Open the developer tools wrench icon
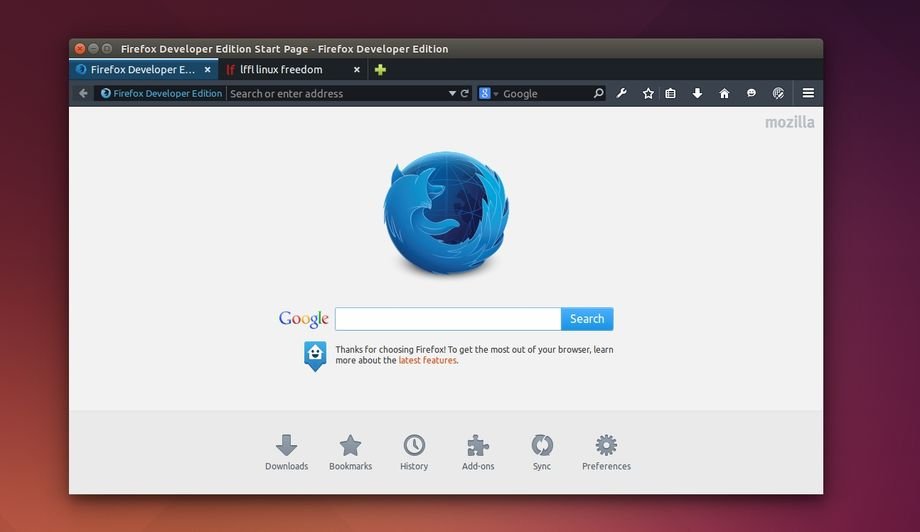This screenshot has width=920, height=532. click(621, 93)
